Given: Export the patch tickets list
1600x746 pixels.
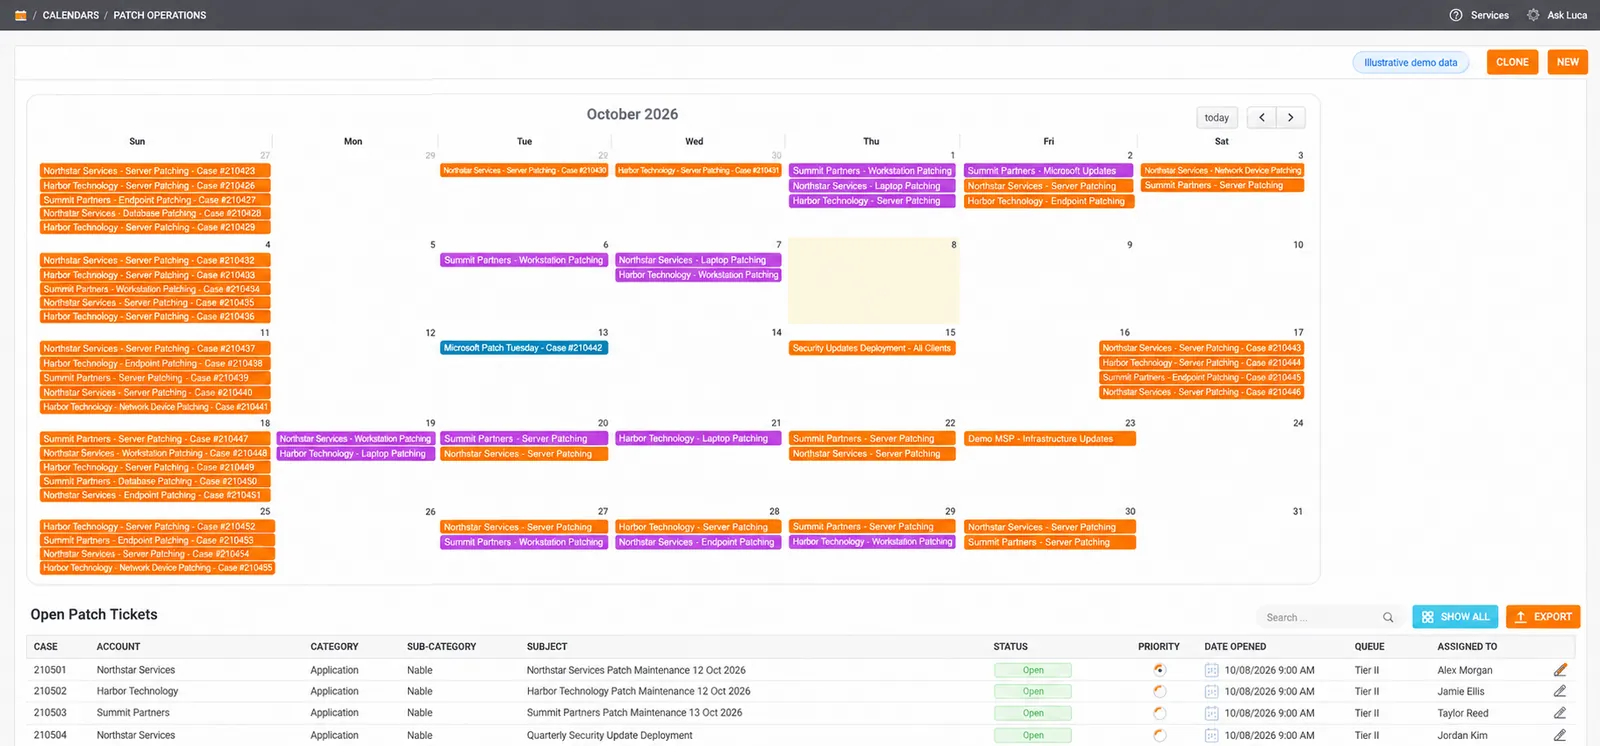Looking at the screenshot, I should pos(1543,617).
